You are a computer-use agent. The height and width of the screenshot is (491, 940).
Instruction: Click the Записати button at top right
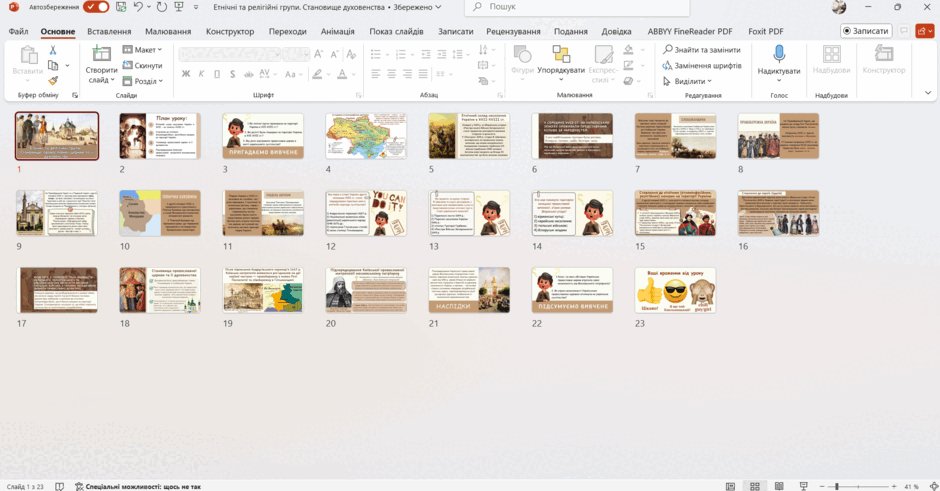[866, 31]
